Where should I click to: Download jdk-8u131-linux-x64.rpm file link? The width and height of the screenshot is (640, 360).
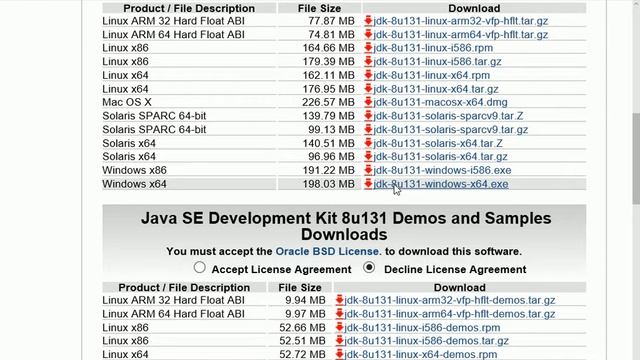coord(431,76)
